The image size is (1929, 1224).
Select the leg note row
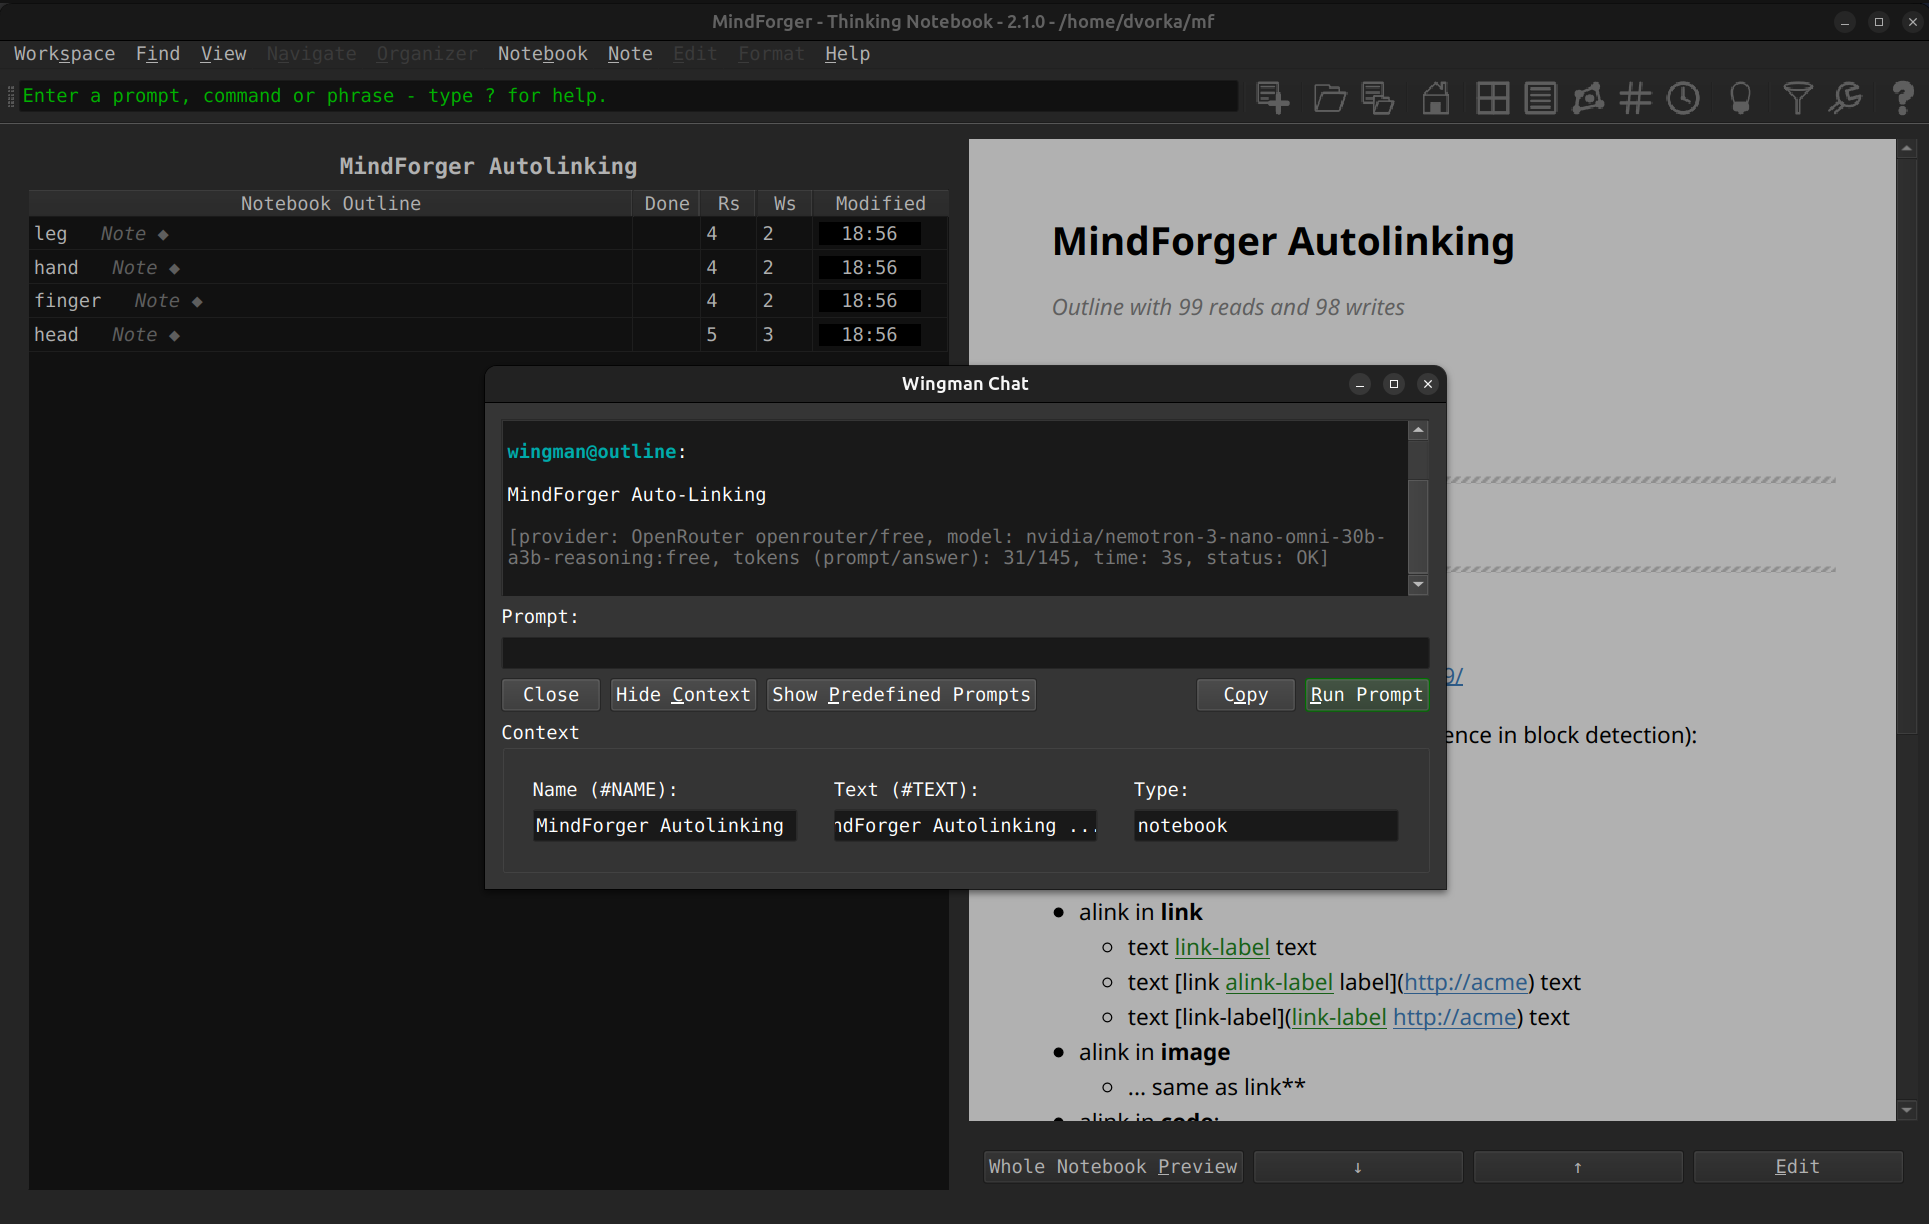pos(488,234)
